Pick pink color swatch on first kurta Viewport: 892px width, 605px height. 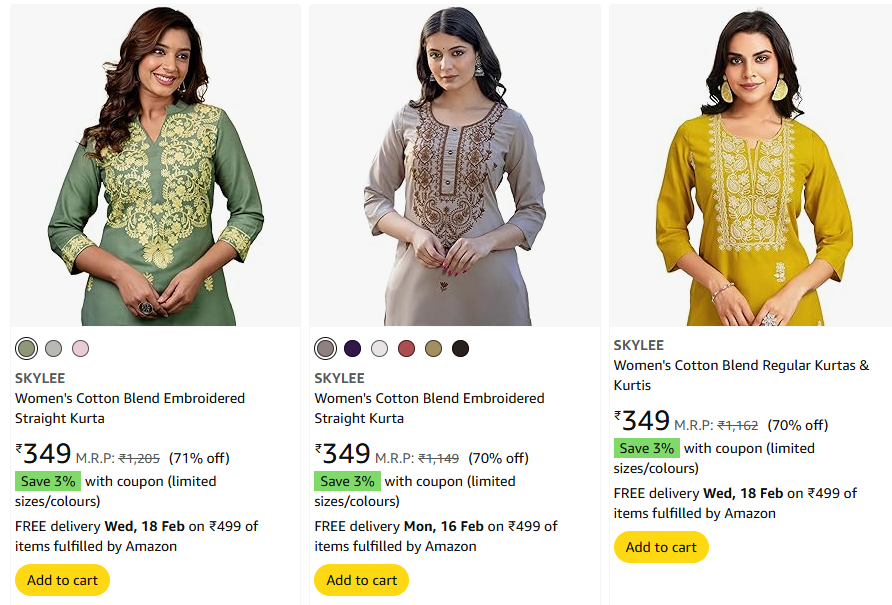click(81, 348)
